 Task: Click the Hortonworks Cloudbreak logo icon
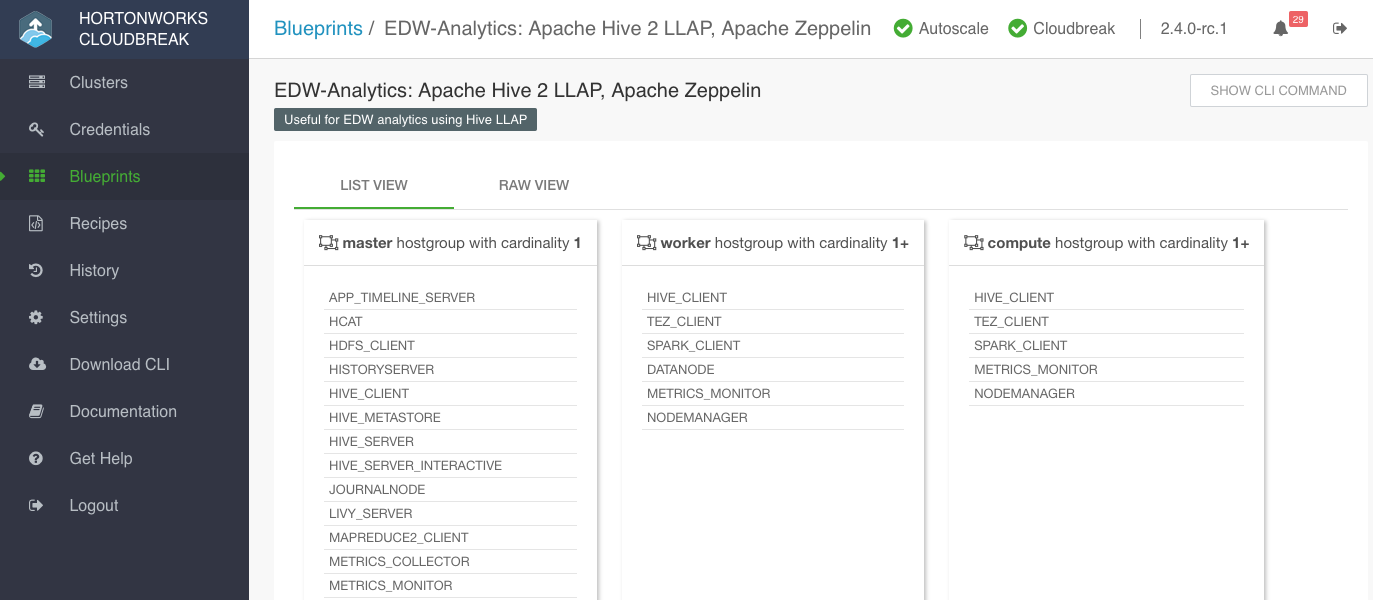tap(36, 29)
